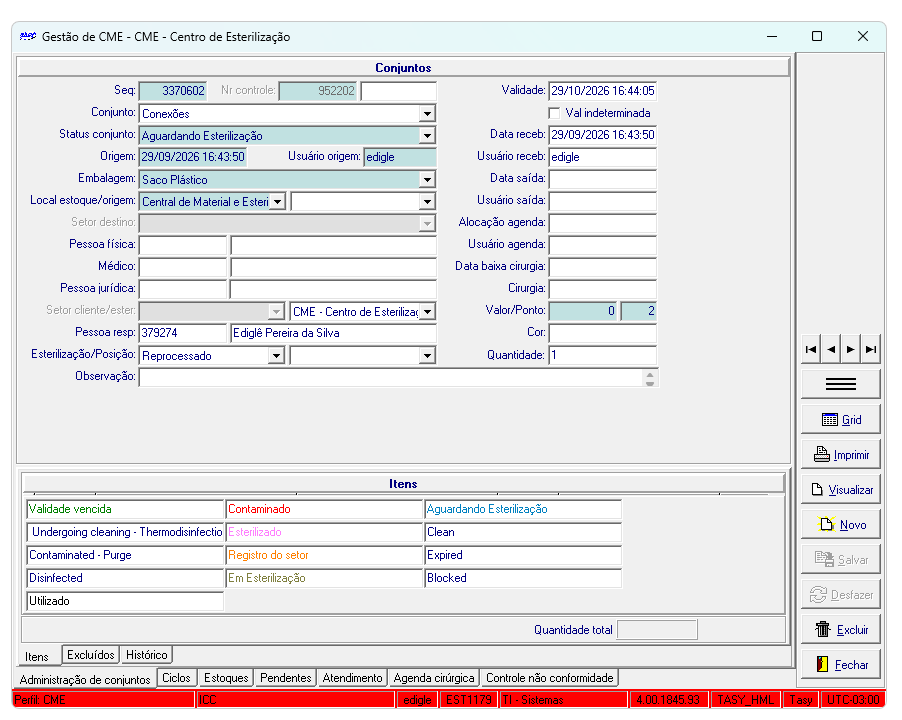902x720 pixels.
Task: Go to the last record
Action: (x=870, y=349)
